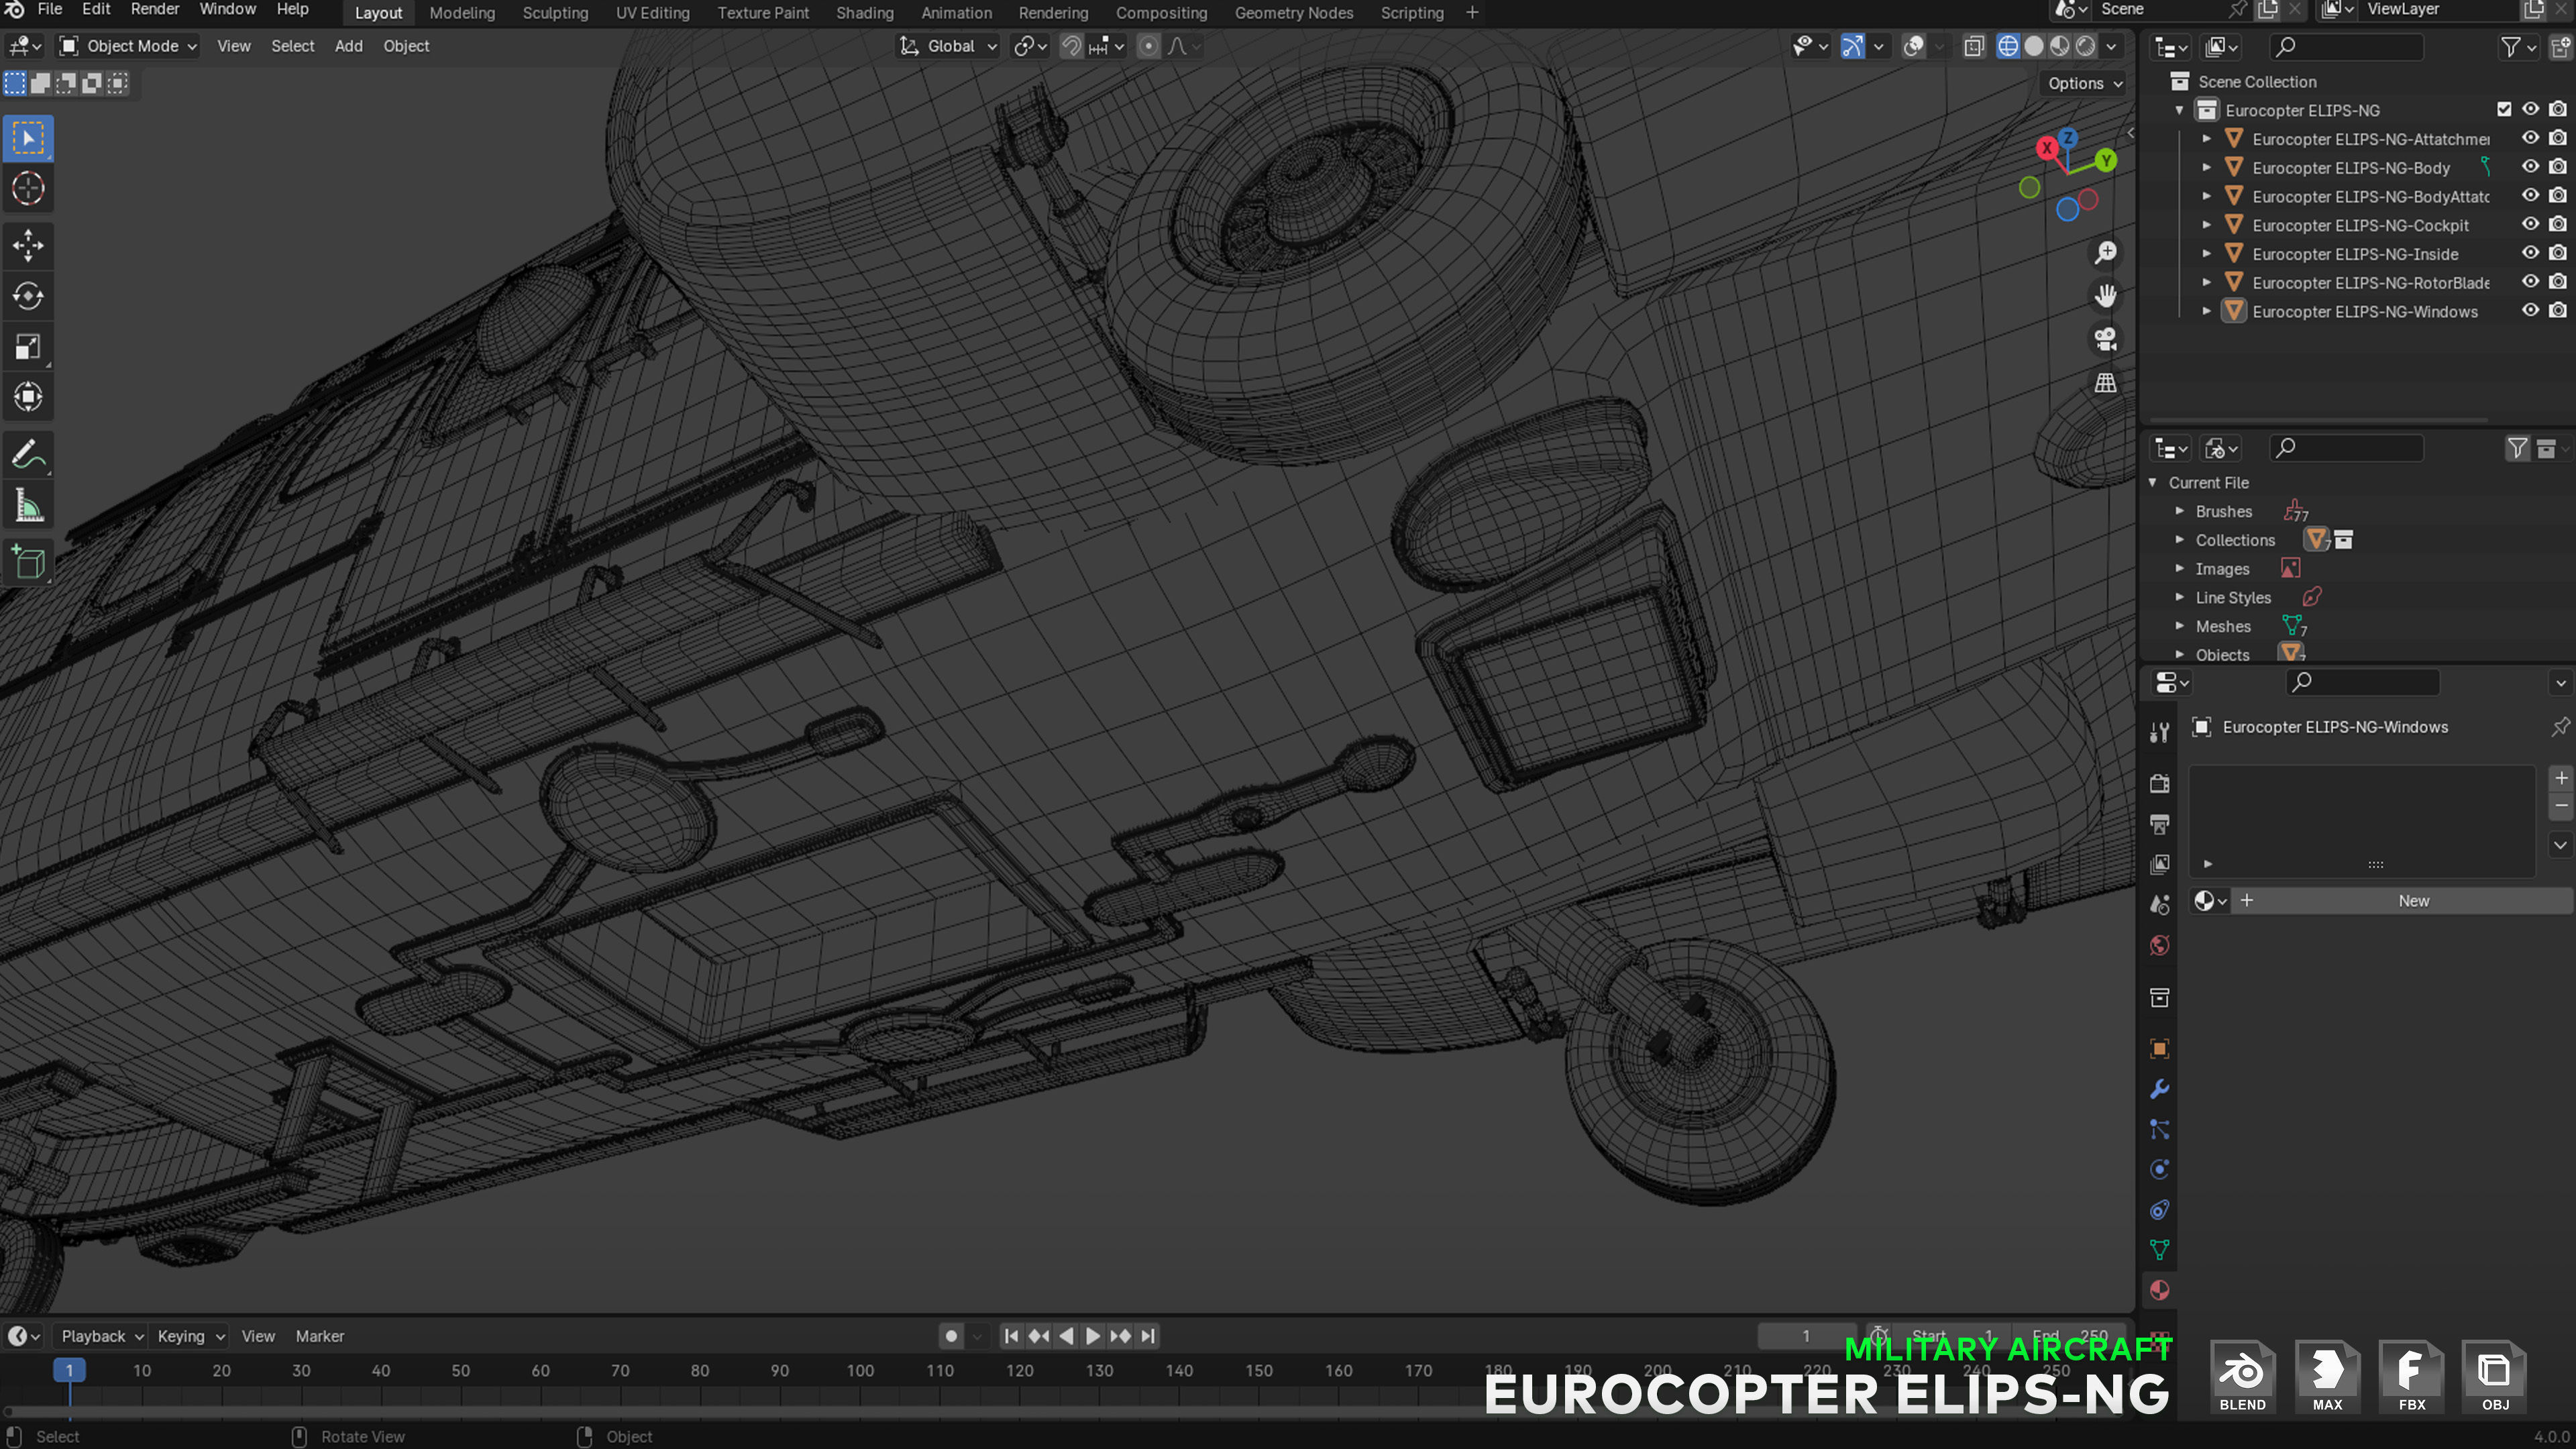Open the View Layer properties tab
Image resolution: width=2576 pixels, height=1449 pixels.
click(2160, 864)
